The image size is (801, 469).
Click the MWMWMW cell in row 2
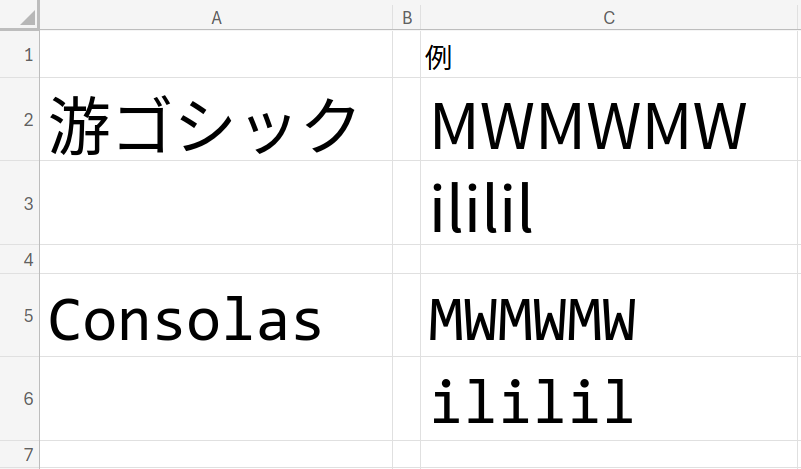tap(610, 121)
